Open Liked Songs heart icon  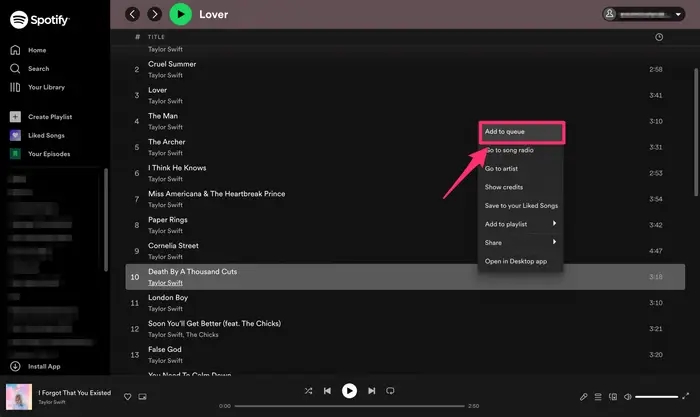click(x=15, y=135)
